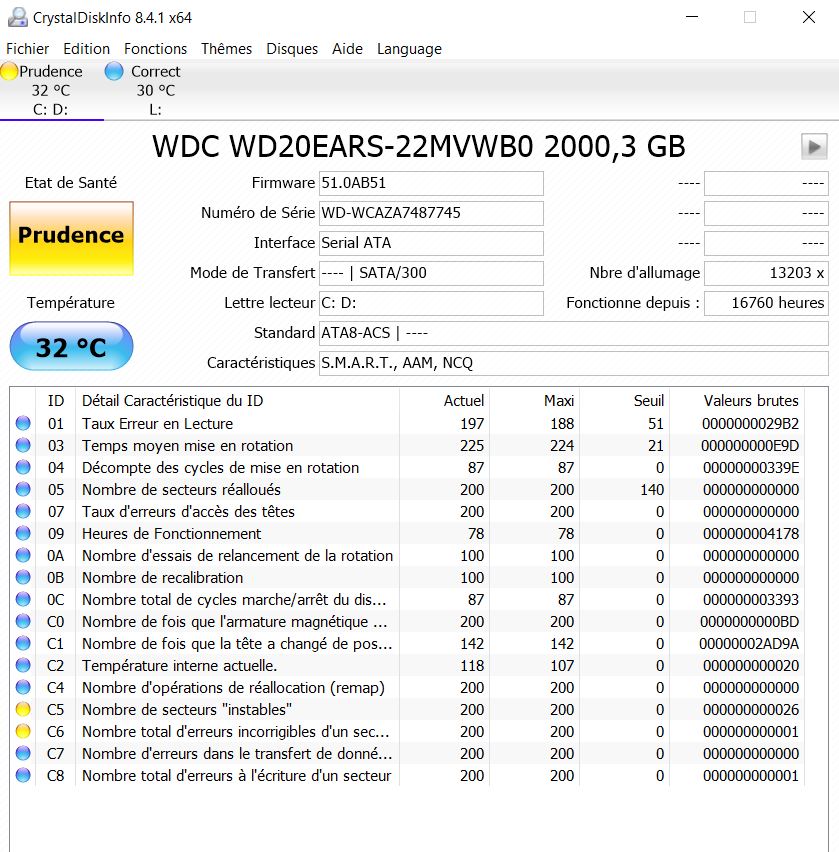Viewport: 839px width, 852px height.
Task: Click the Interface field Serial ATA
Action: pyautogui.click(x=431, y=243)
